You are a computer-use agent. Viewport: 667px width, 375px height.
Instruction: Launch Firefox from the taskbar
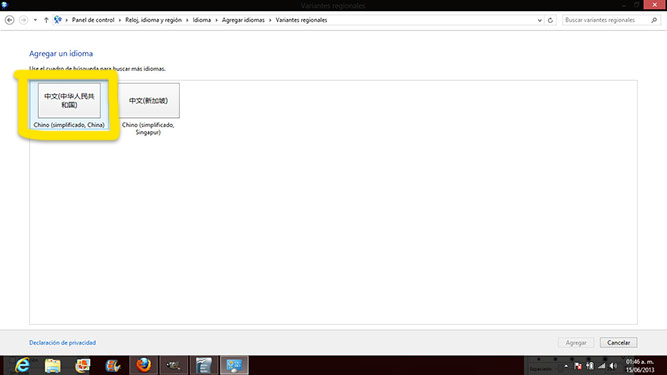point(143,365)
